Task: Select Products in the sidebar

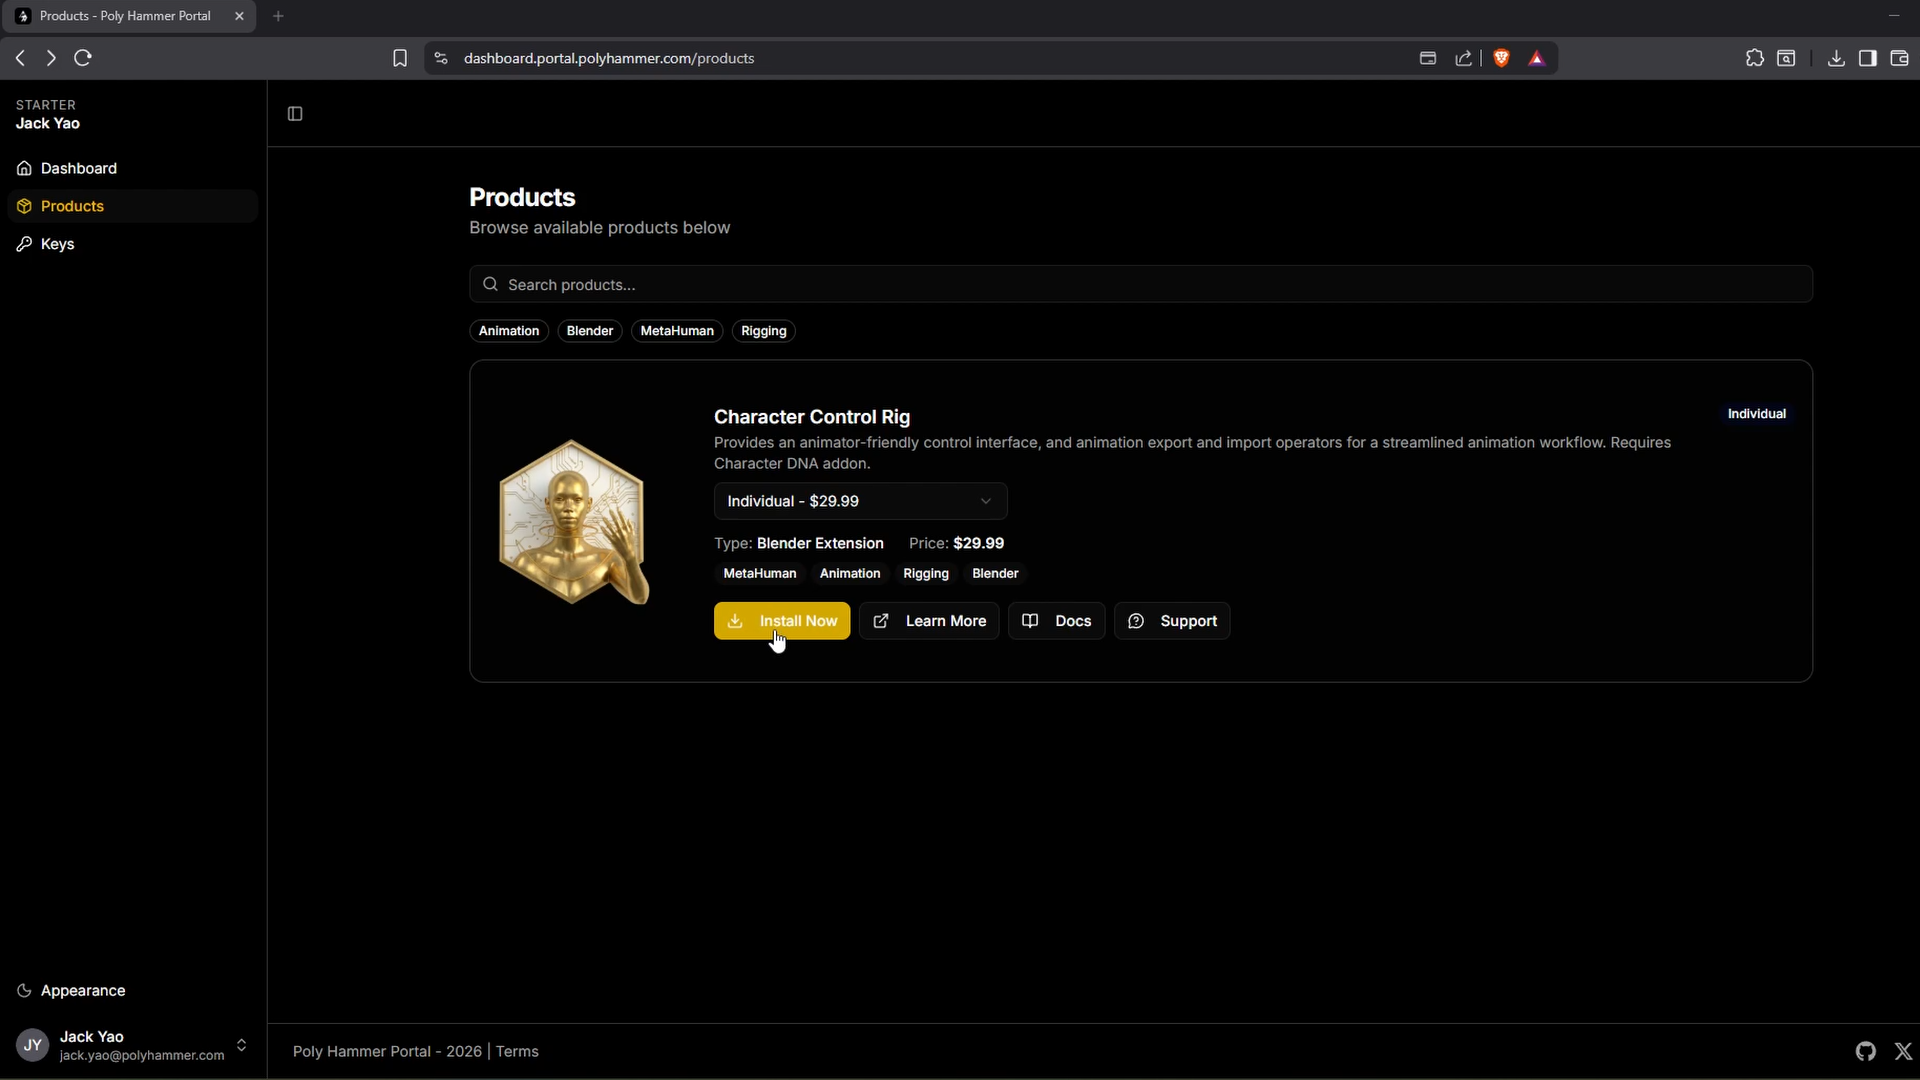Action: 132,206
